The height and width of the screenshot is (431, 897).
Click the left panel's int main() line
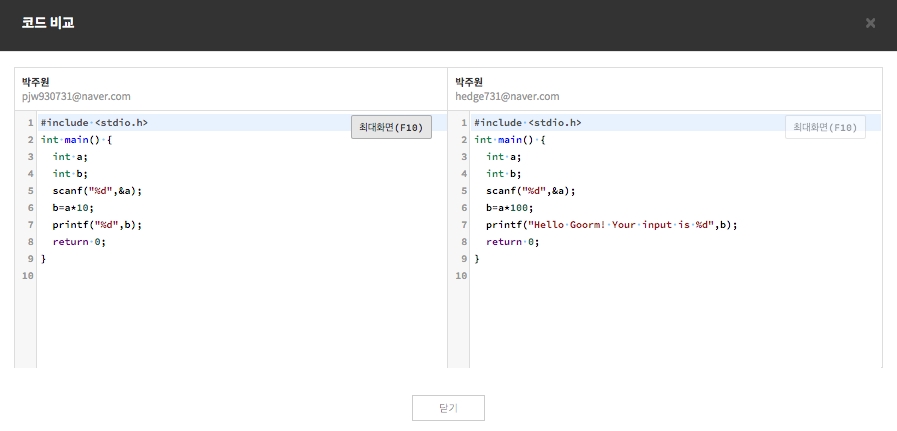tap(76, 140)
